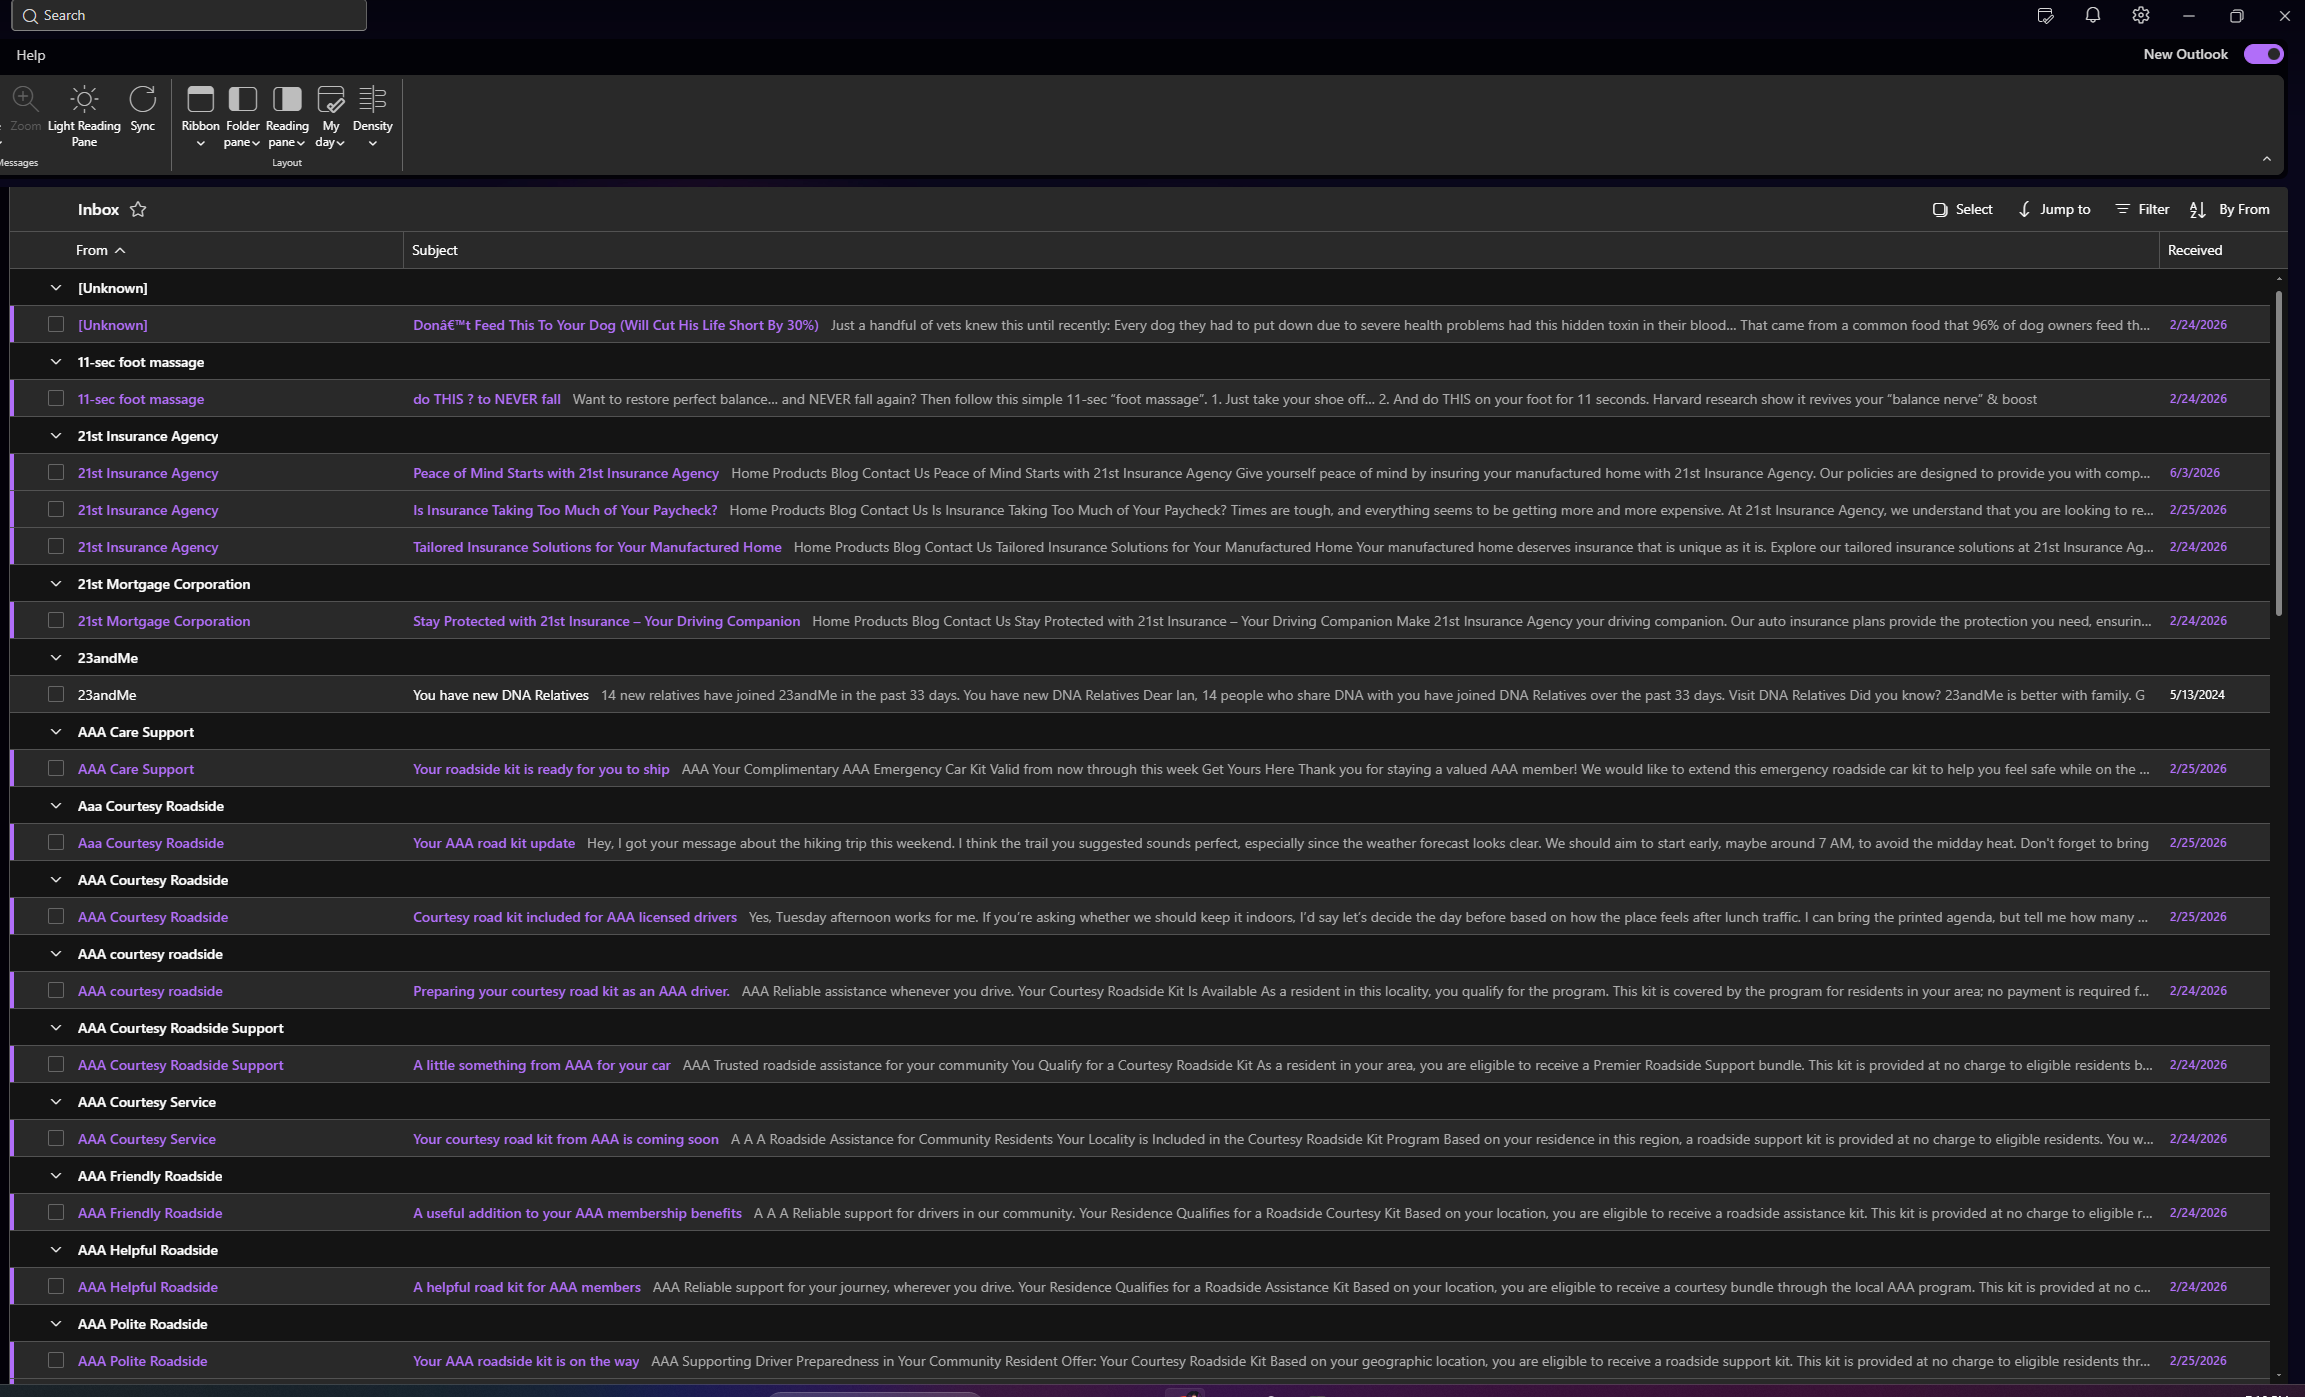The width and height of the screenshot is (2305, 1397).
Task: Open 'A little something from AAA' email
Action: (x=1140, y=1065)
